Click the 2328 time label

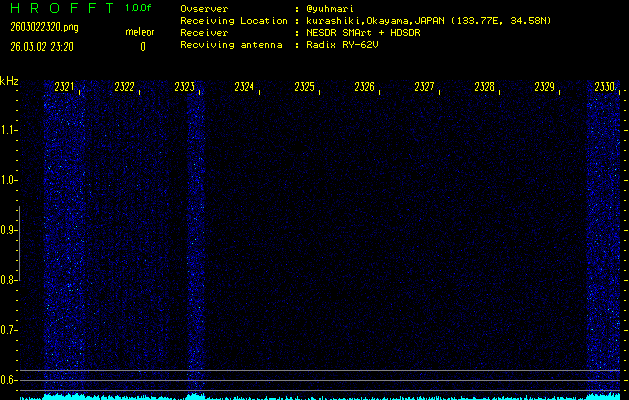click(484, 88)
